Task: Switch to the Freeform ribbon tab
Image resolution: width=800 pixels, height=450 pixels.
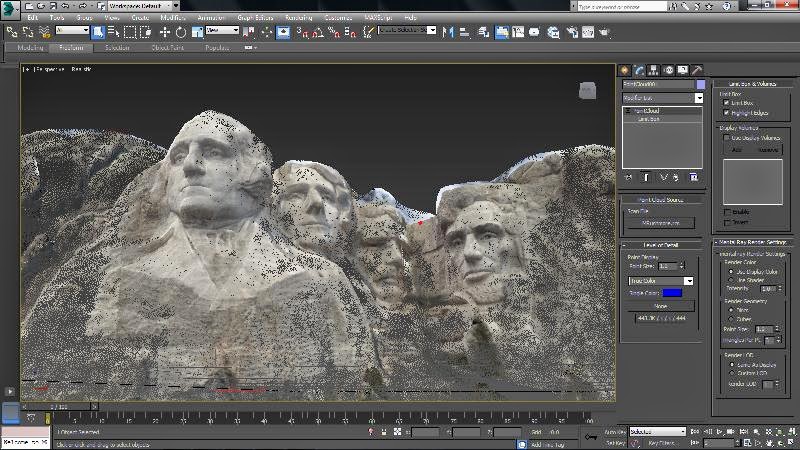Action: point(71,47)
